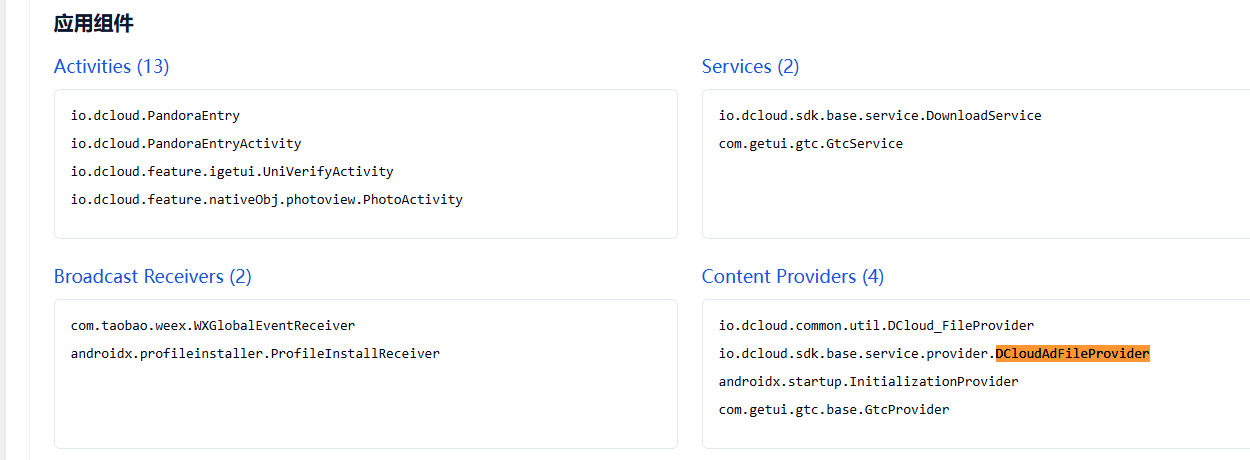The image size is (1250, 460).
Task: Click the com.getui.gtc.GtcService entry
Action: (810, 144)
